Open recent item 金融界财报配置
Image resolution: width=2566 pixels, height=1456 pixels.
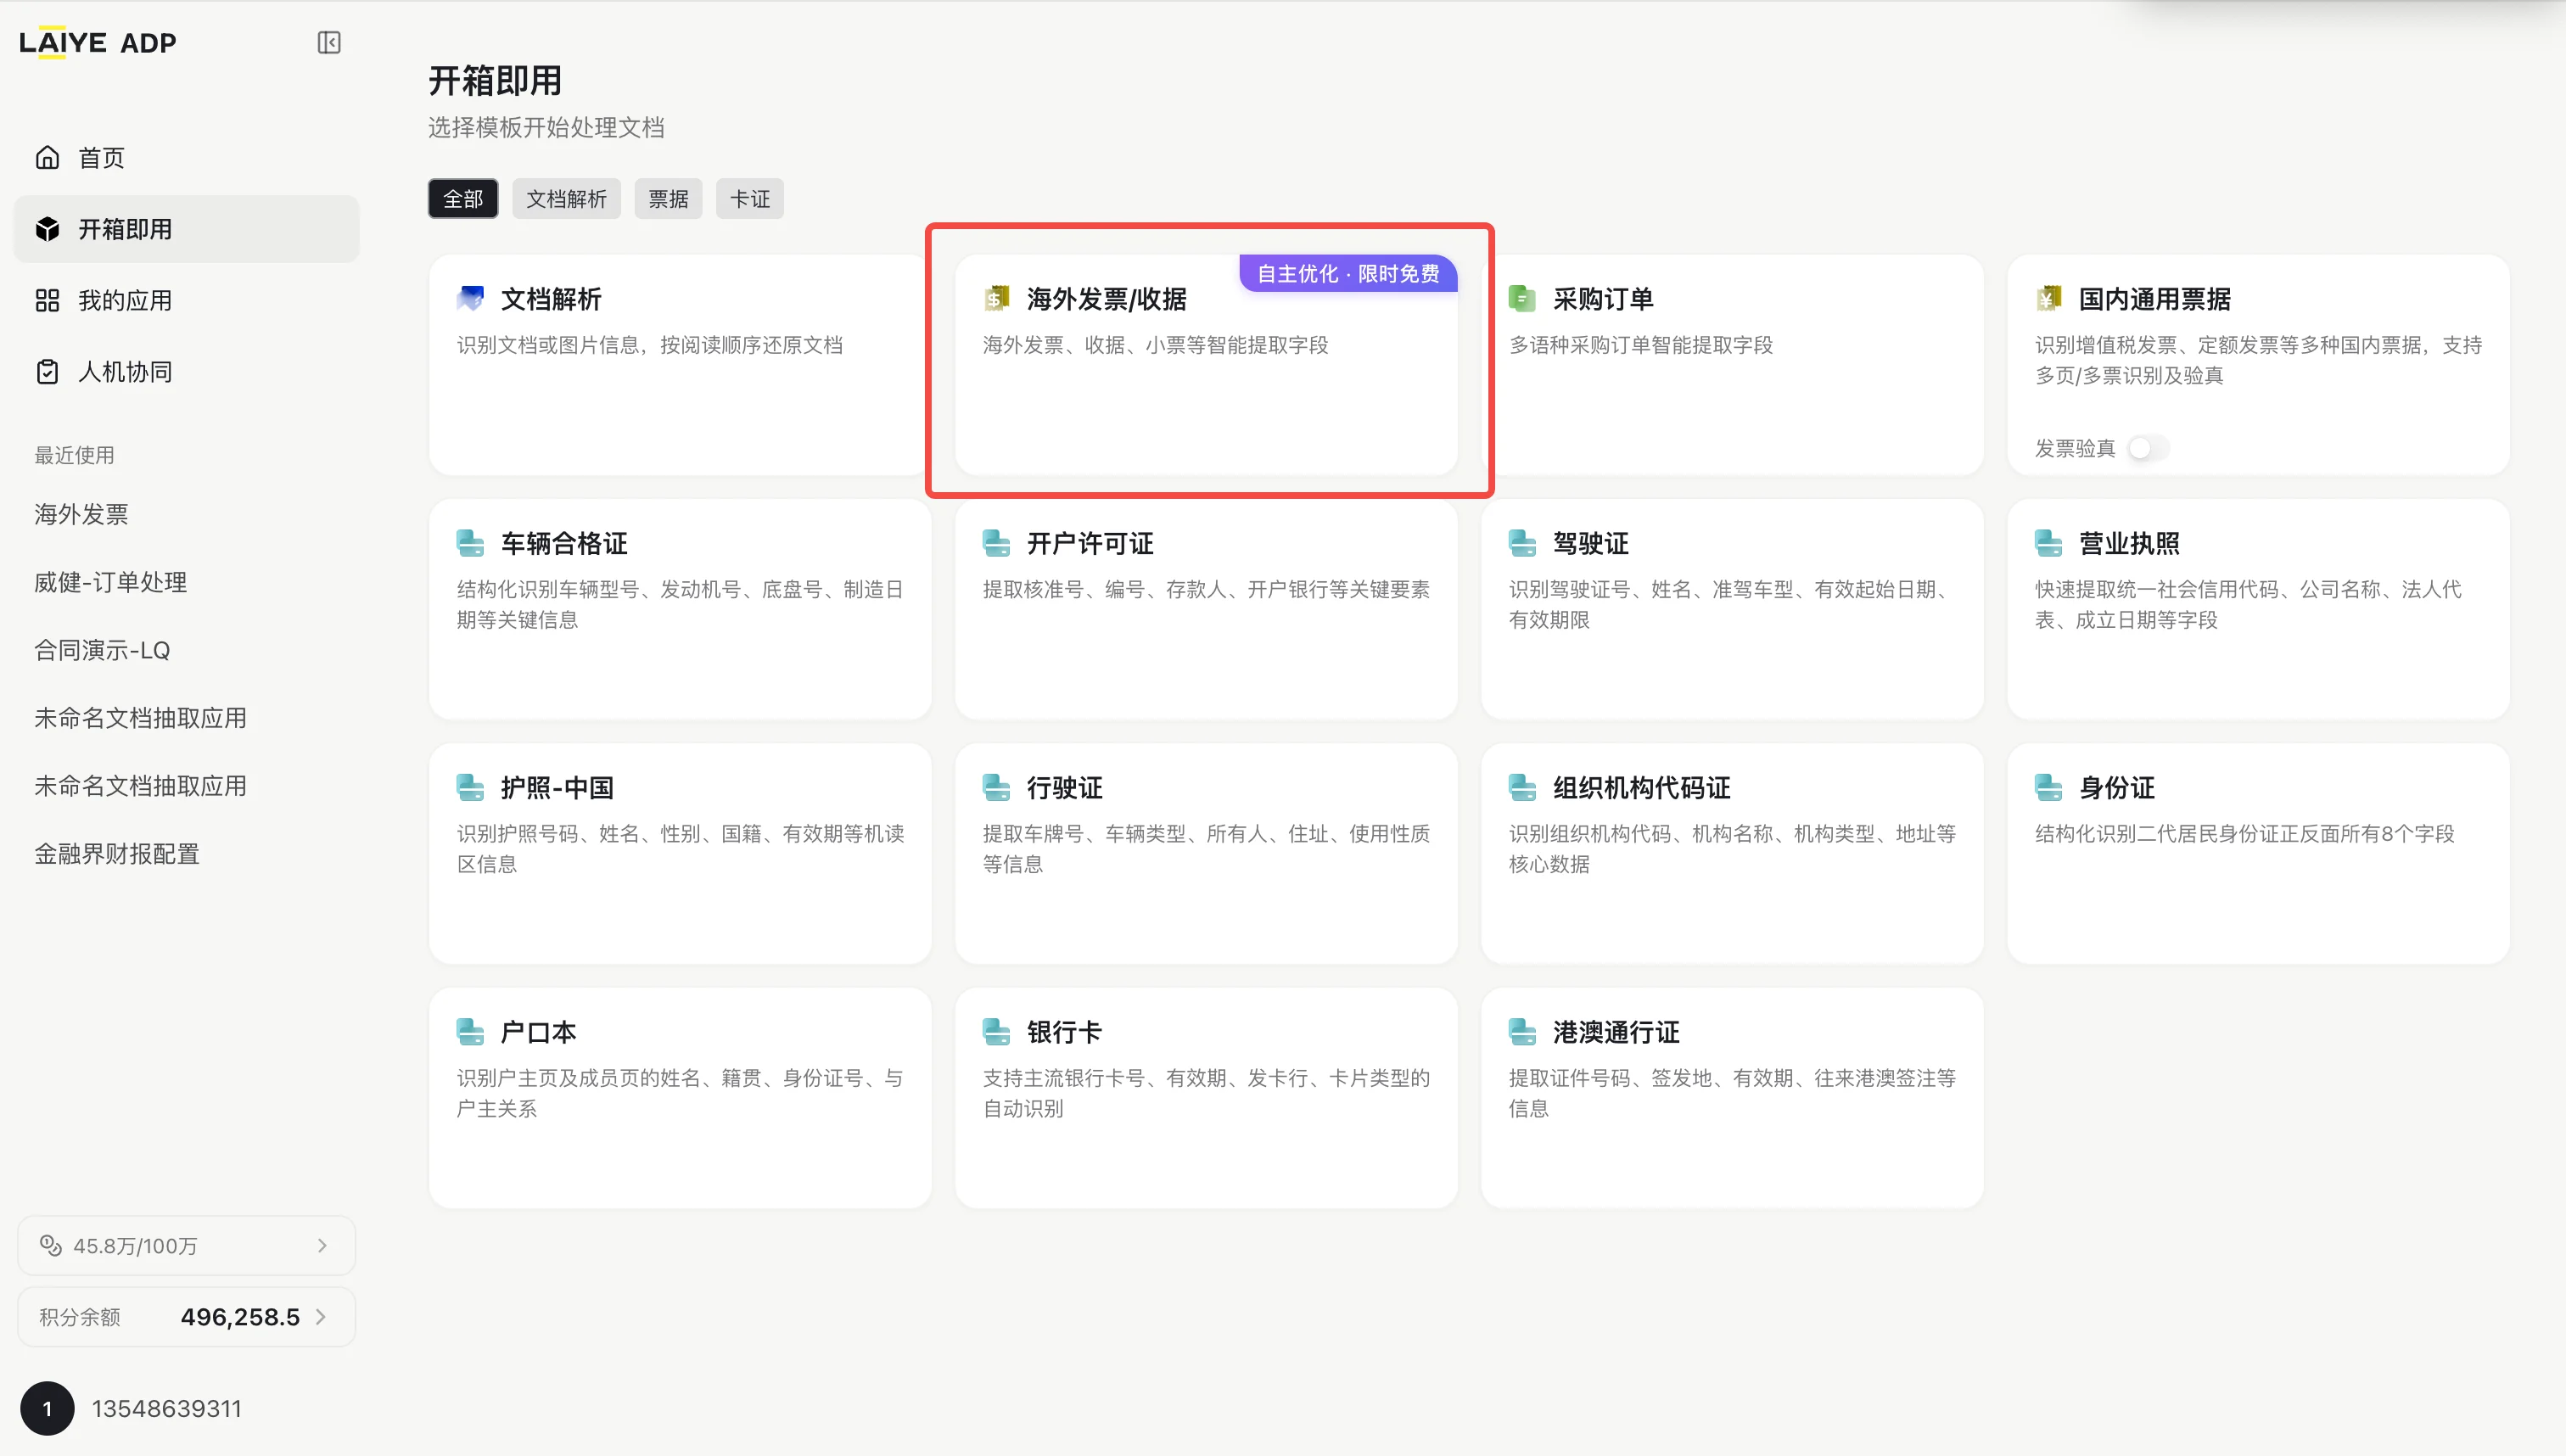pos(117,854)
